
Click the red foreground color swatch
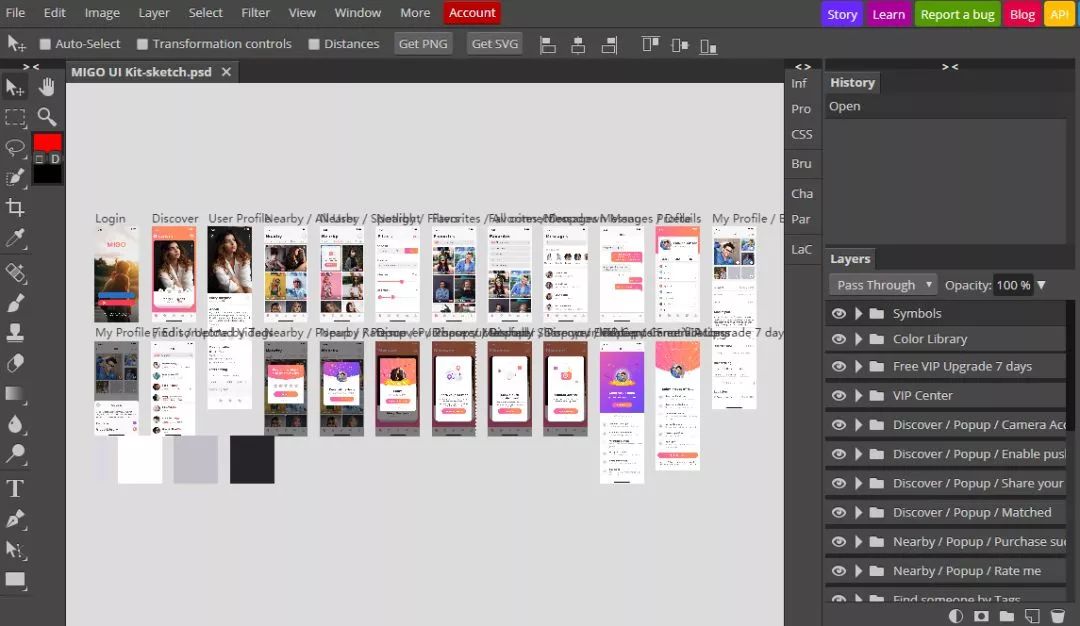tap(48, 143)
